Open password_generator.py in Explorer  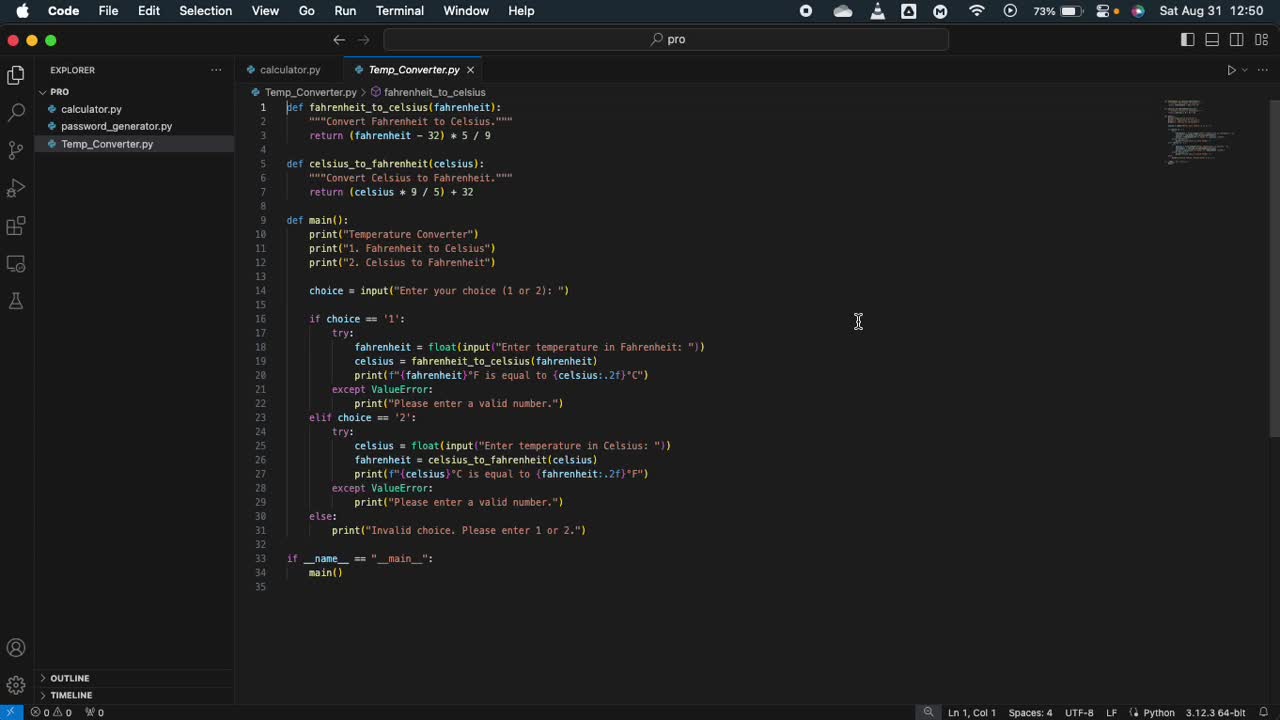[x=116, y=126]
